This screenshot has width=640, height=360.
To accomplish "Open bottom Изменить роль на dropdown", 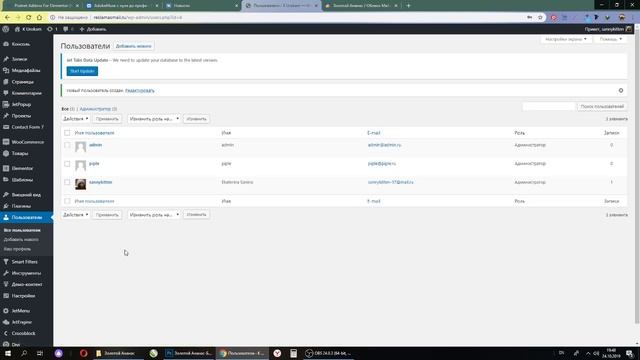I will click(154, 215).
